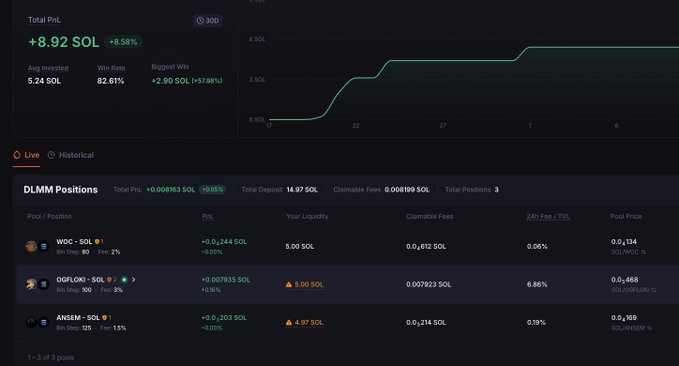The height and width of the screenshot is (366, 679).
Task: Click the WOC pool price value
Action: (624, 242)
